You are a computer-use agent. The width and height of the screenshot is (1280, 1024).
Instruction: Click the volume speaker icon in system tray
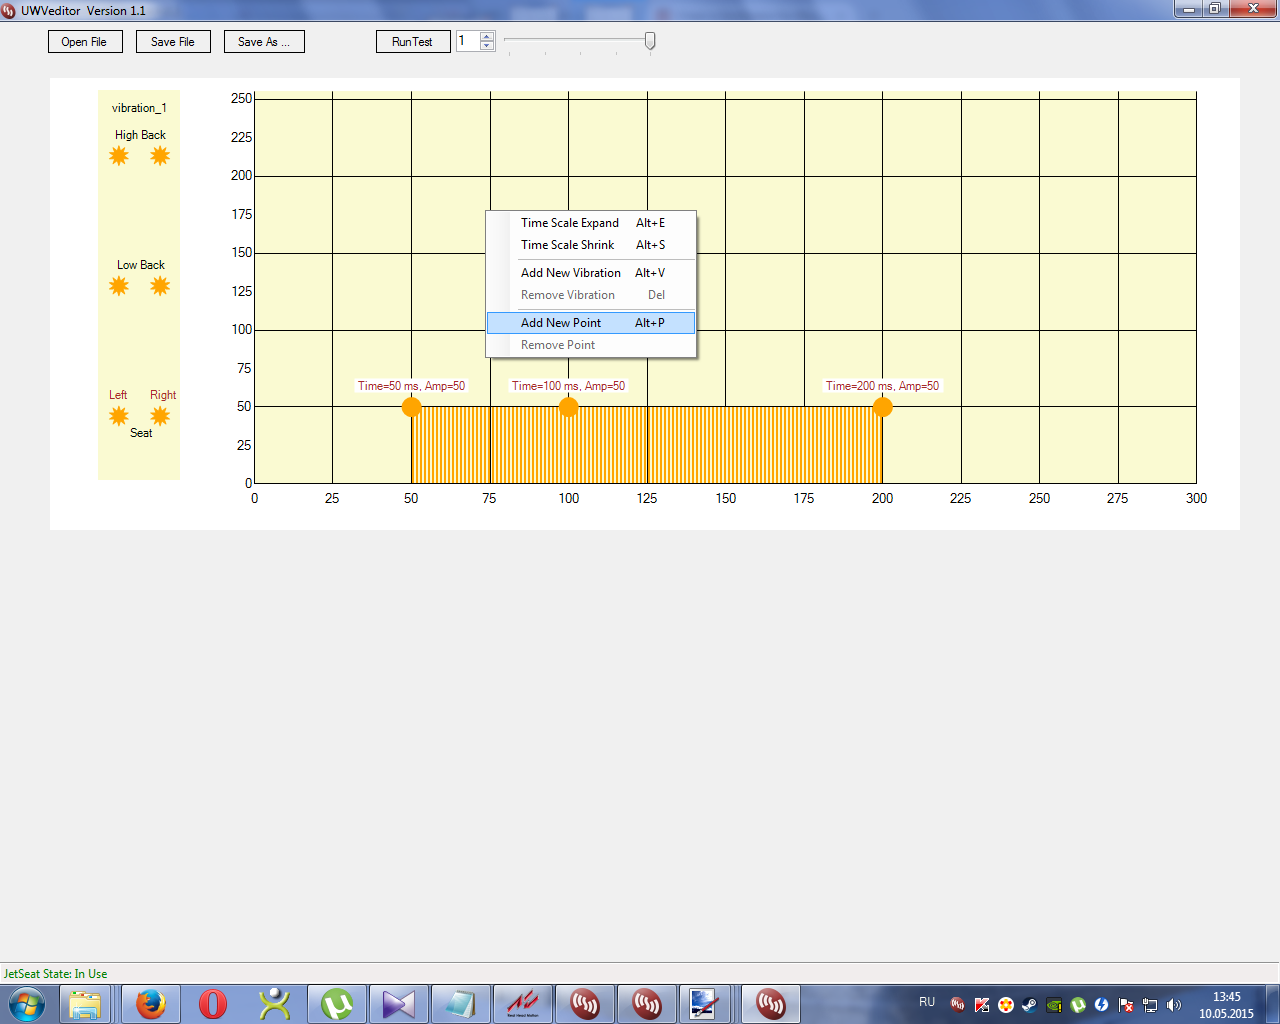point(1174,1005)
